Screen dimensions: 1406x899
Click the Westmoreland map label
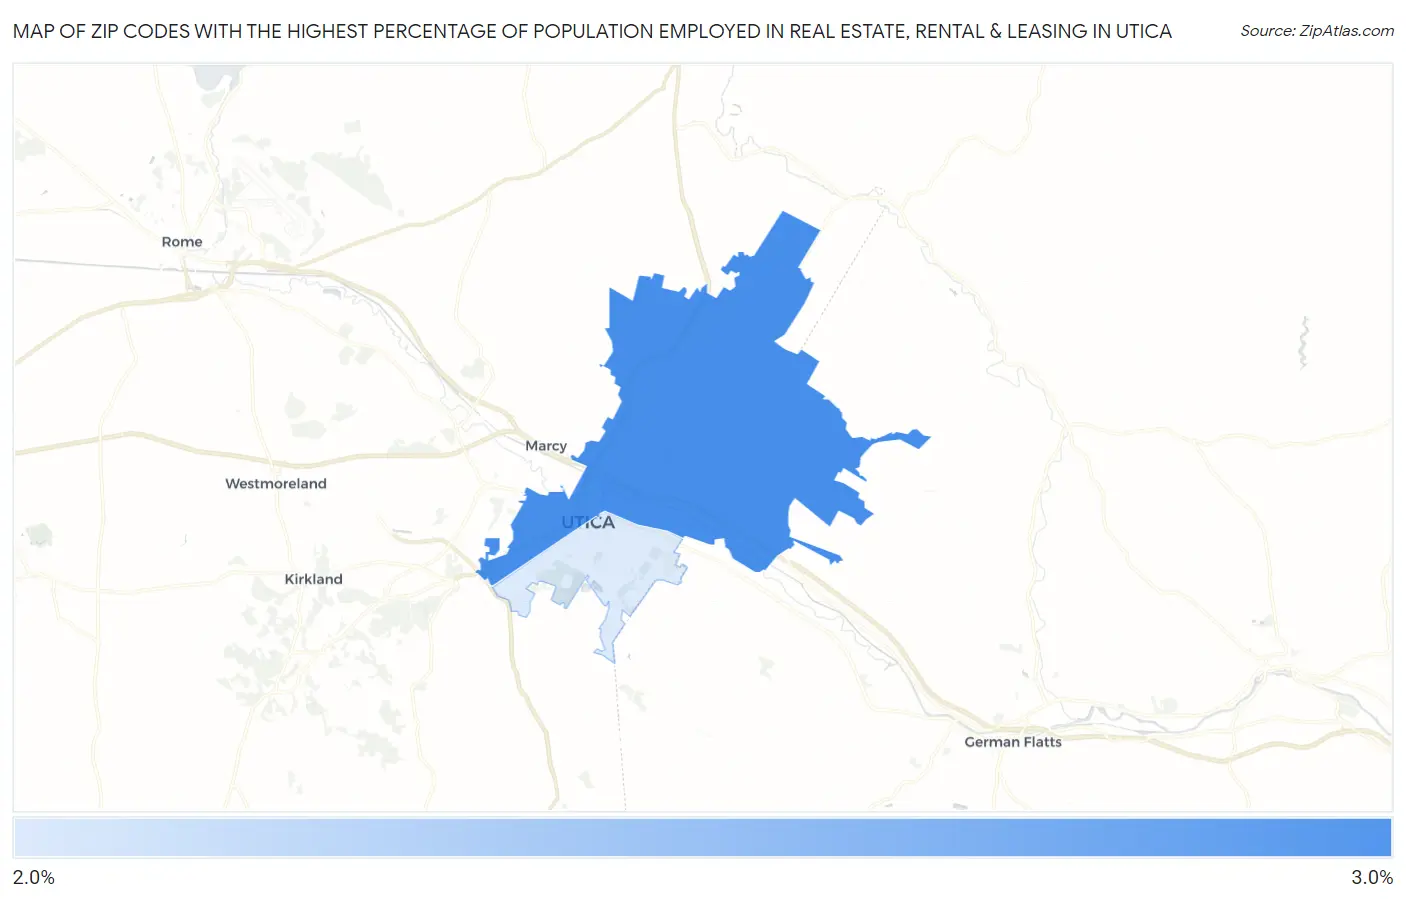276,484
